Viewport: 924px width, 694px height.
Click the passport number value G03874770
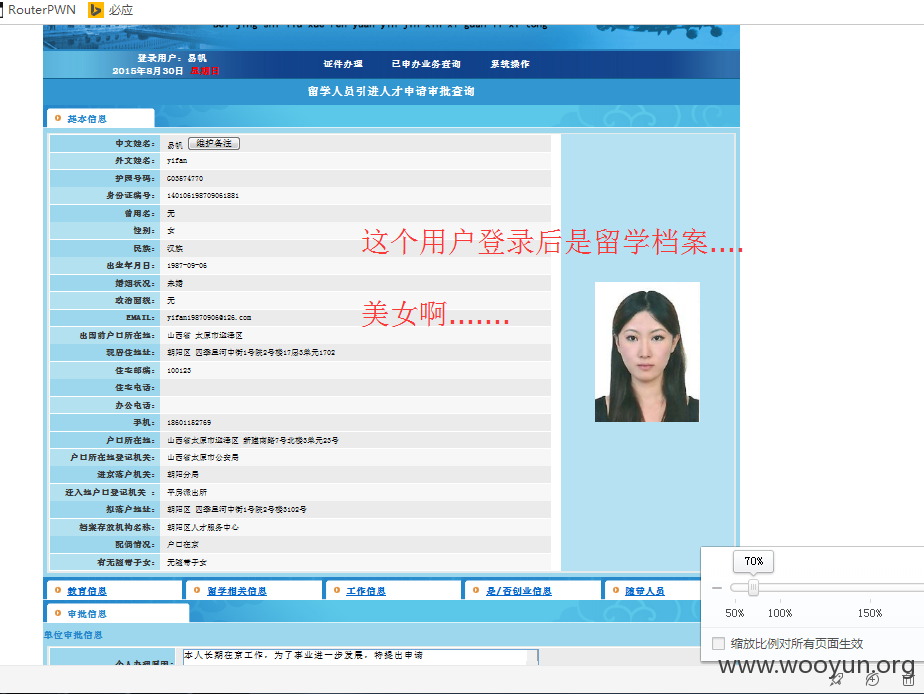pyautogui.click(x=185, y=179)
